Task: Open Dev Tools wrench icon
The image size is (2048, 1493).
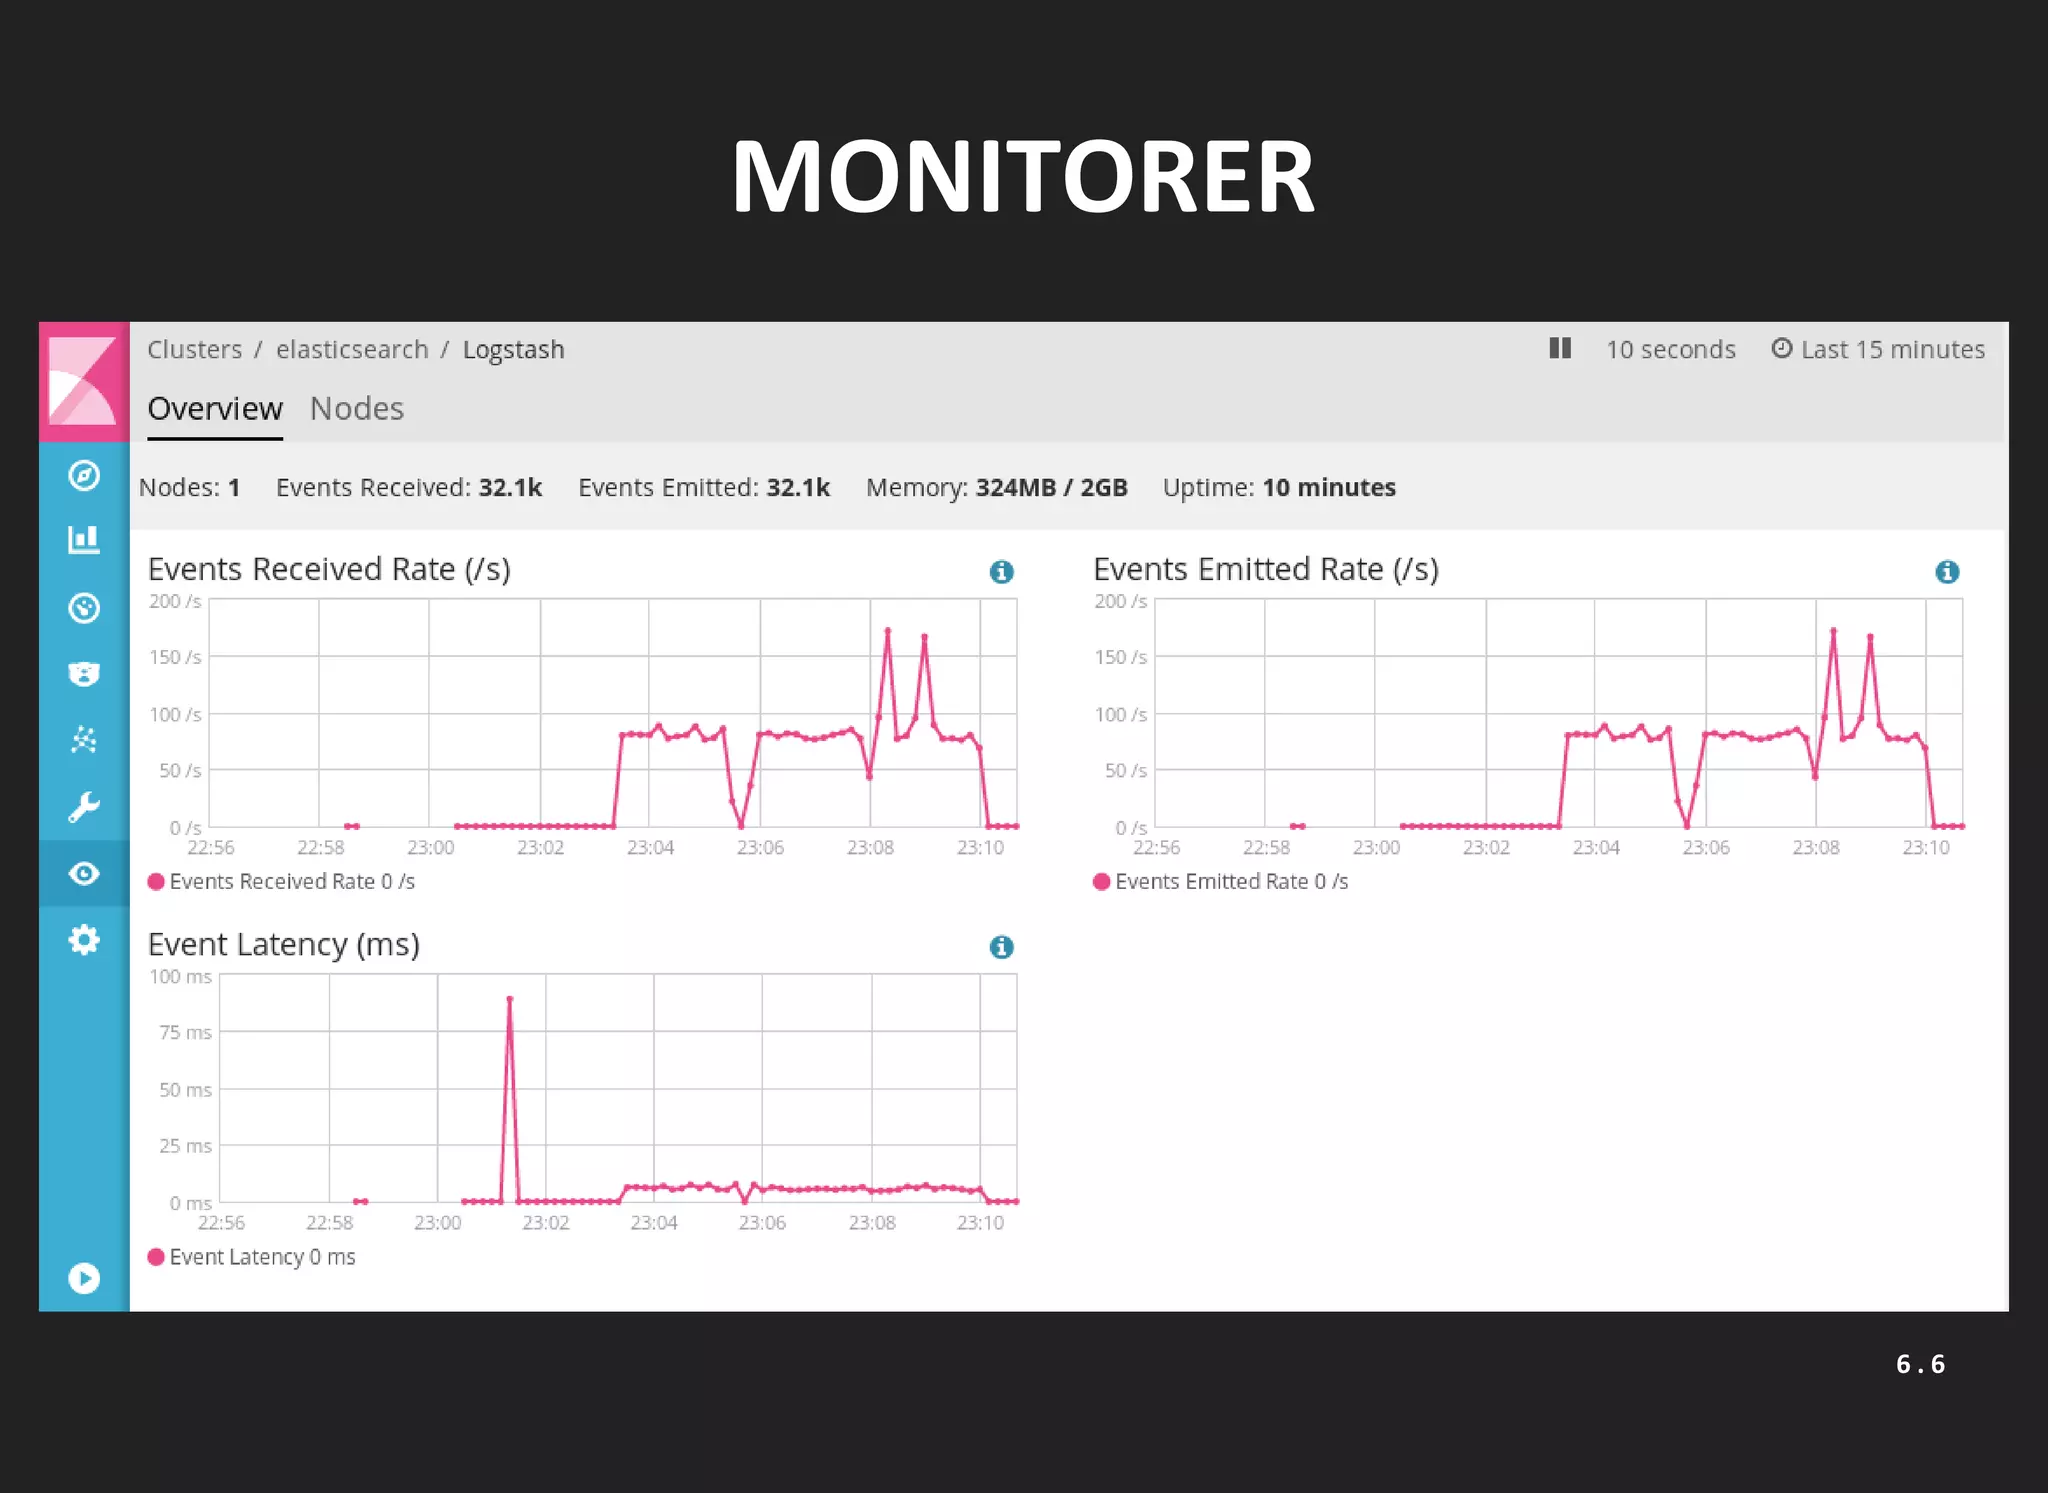Action: pyautogui.click(x=84, y=807)
